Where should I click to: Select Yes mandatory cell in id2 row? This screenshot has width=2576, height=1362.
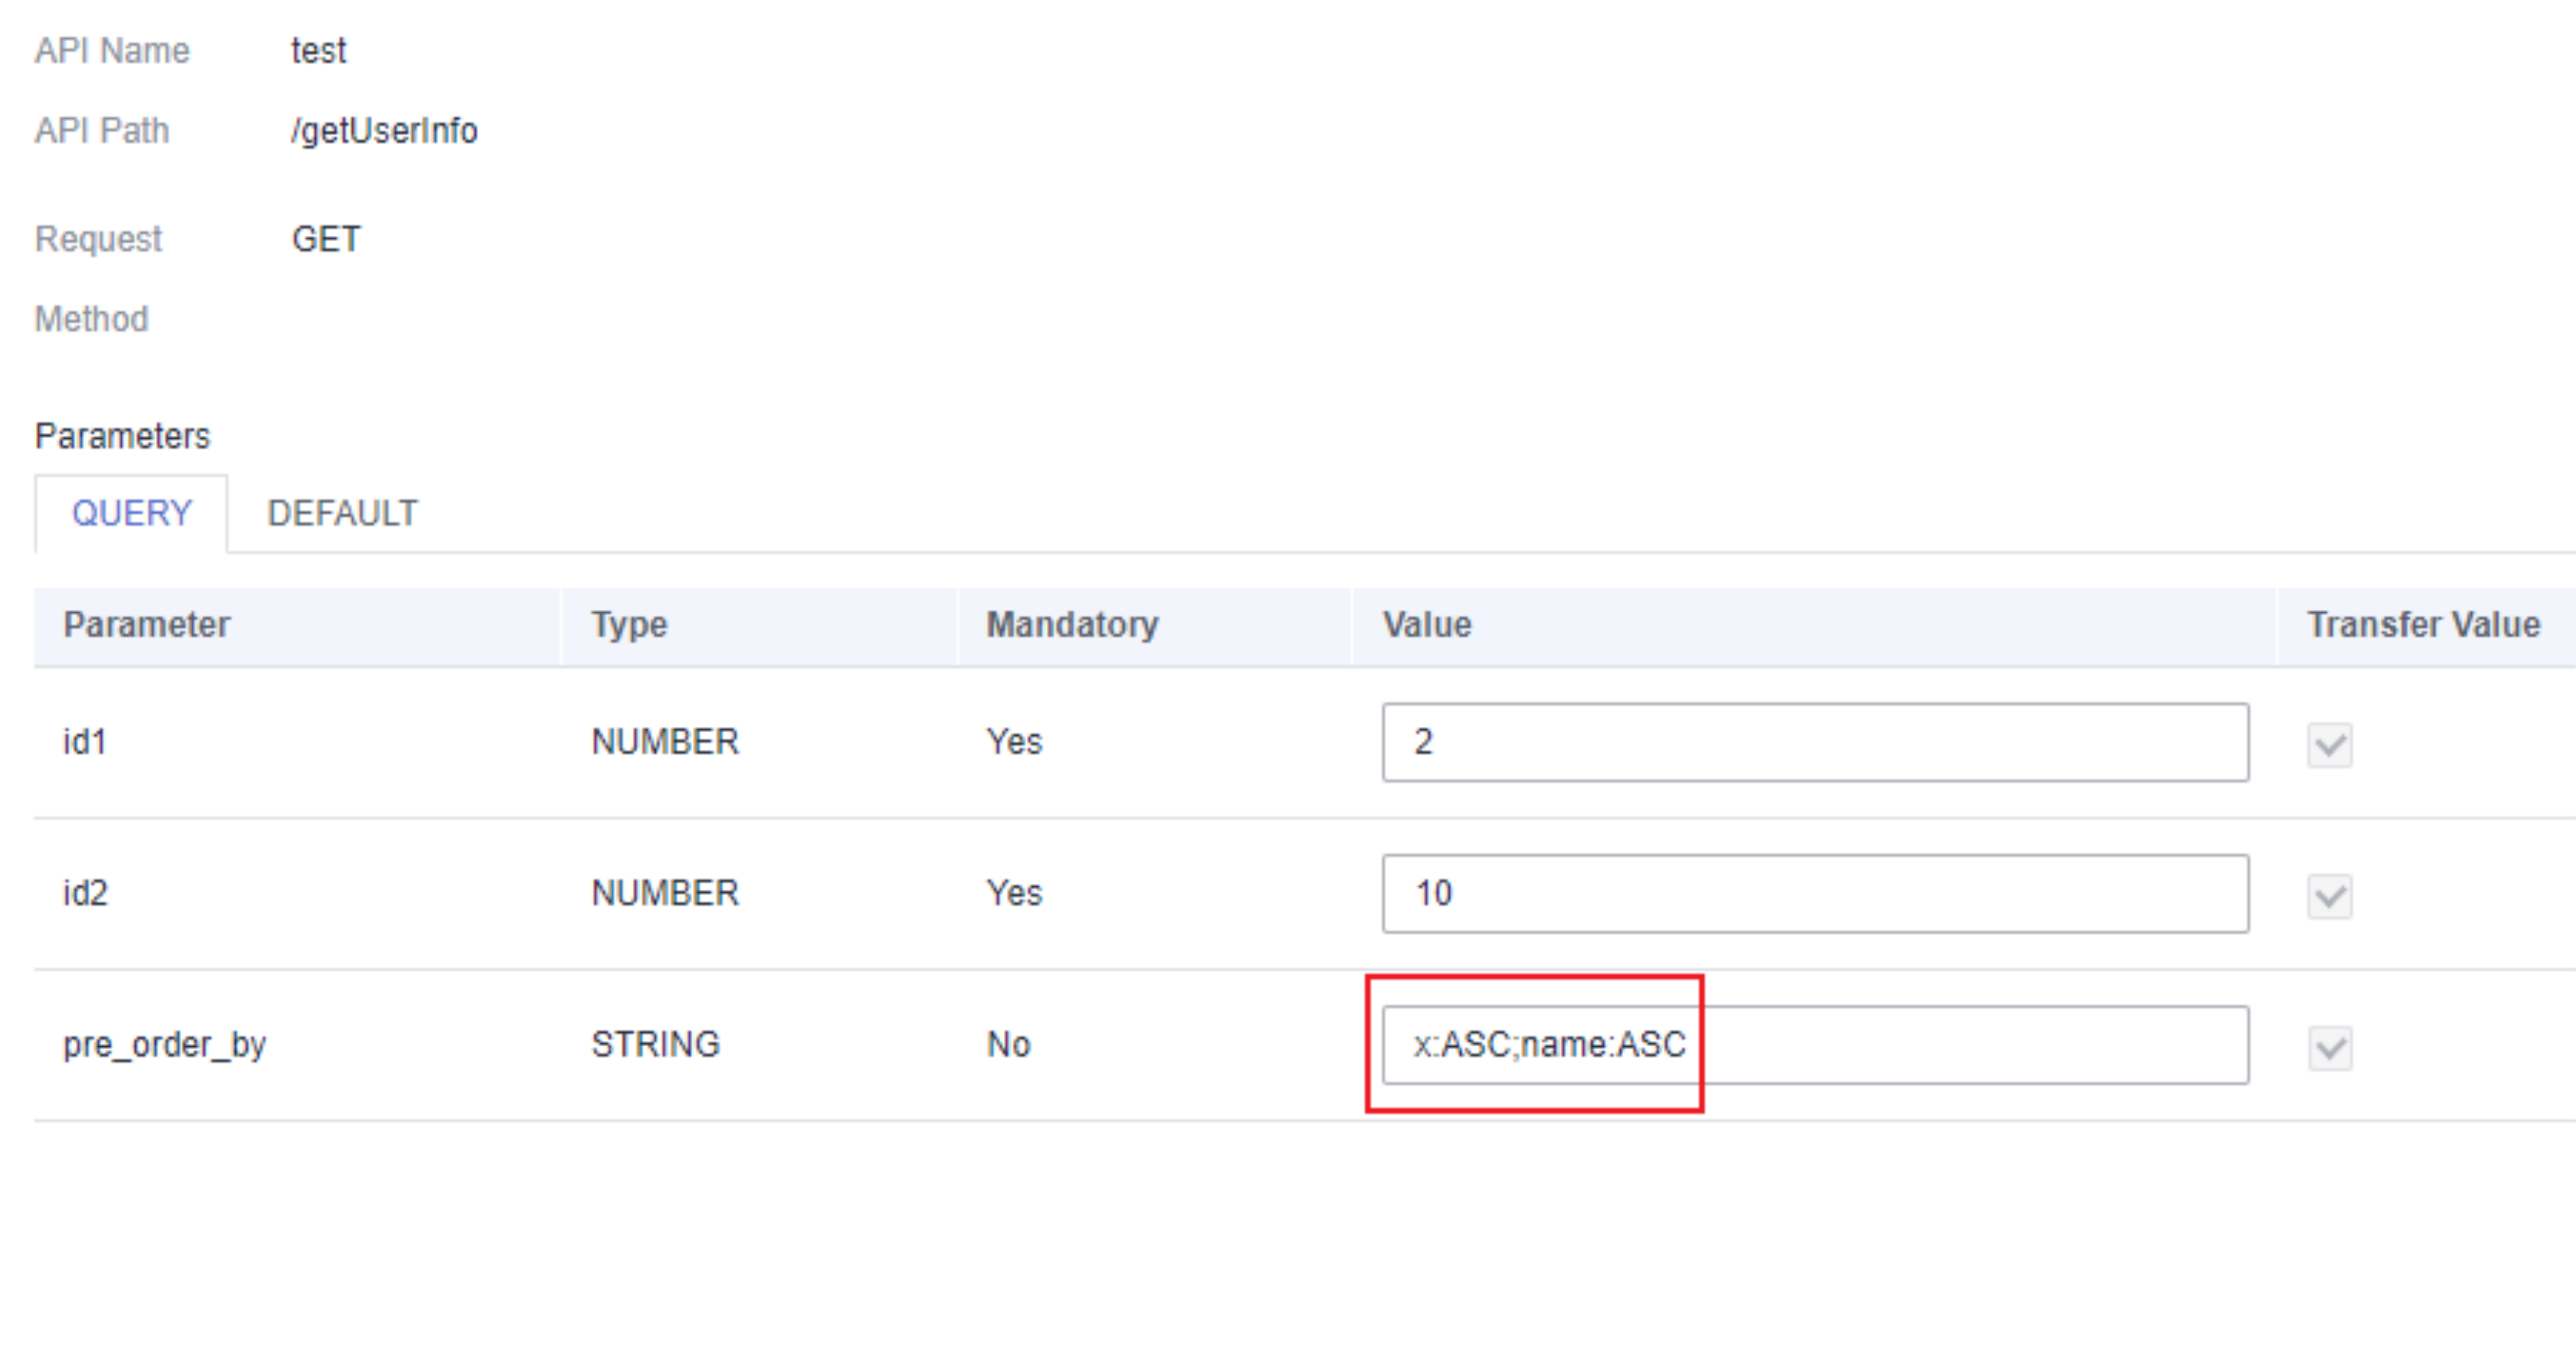1014,893
